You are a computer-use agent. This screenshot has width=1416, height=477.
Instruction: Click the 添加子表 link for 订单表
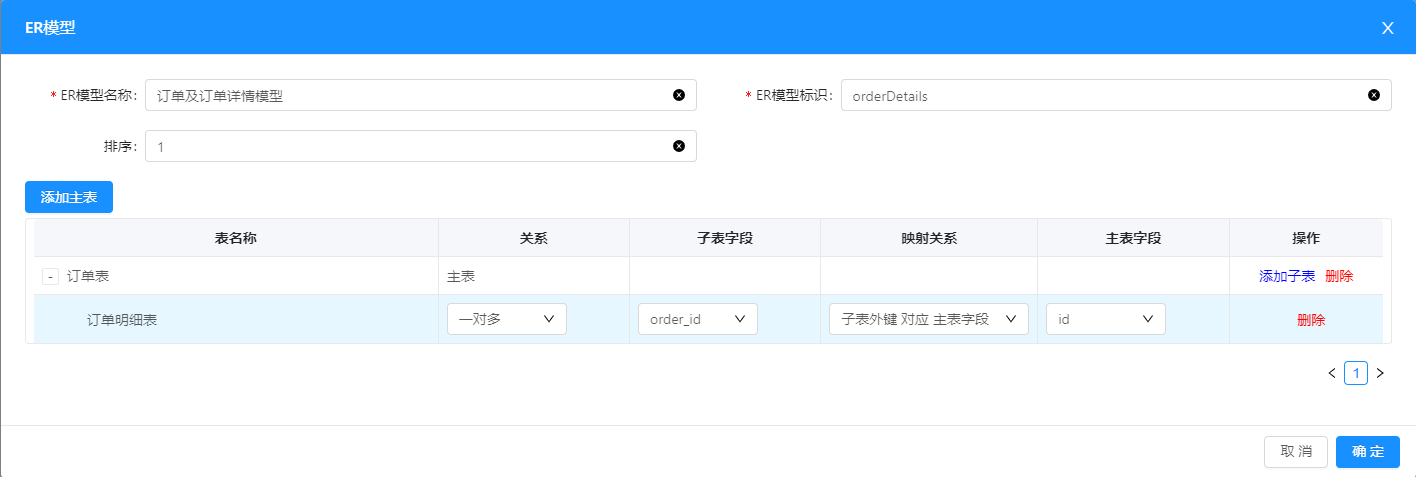coord(1286,276)
